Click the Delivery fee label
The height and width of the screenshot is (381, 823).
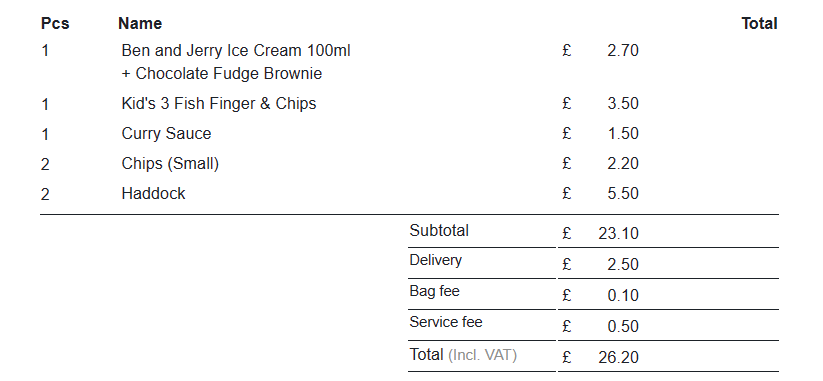(x=436, y=260)
